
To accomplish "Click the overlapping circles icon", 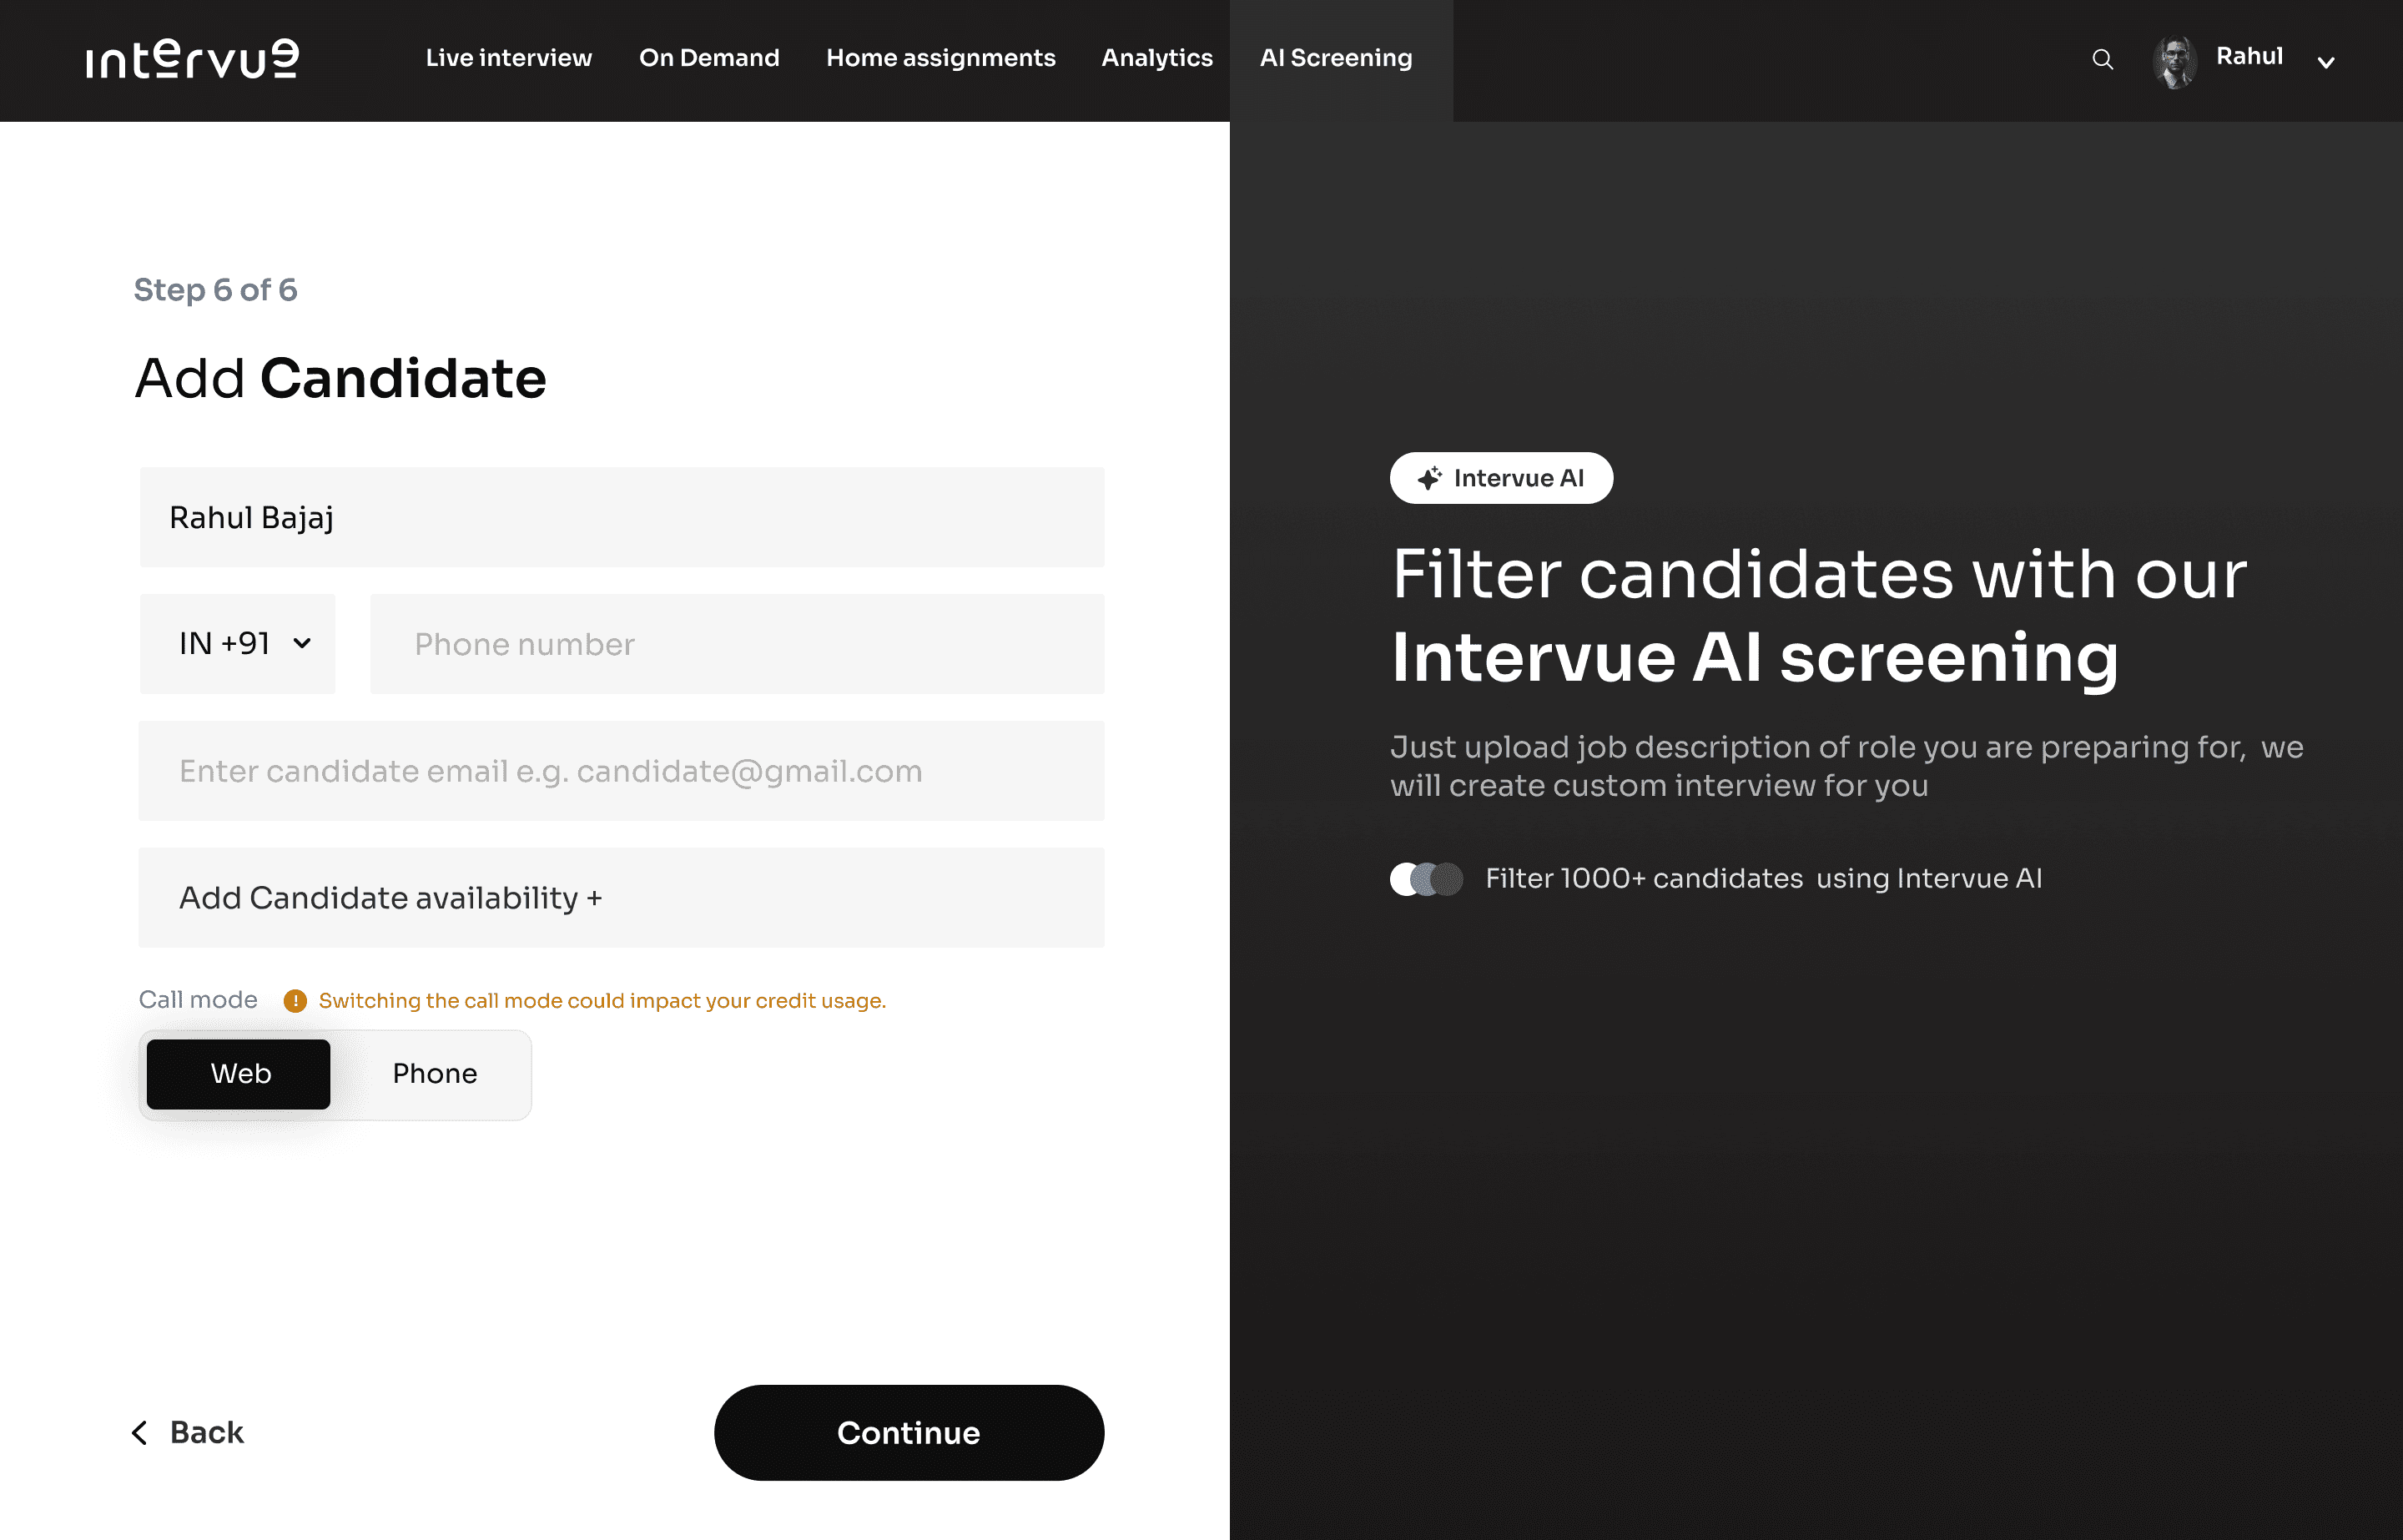I will click(1426, 879).
